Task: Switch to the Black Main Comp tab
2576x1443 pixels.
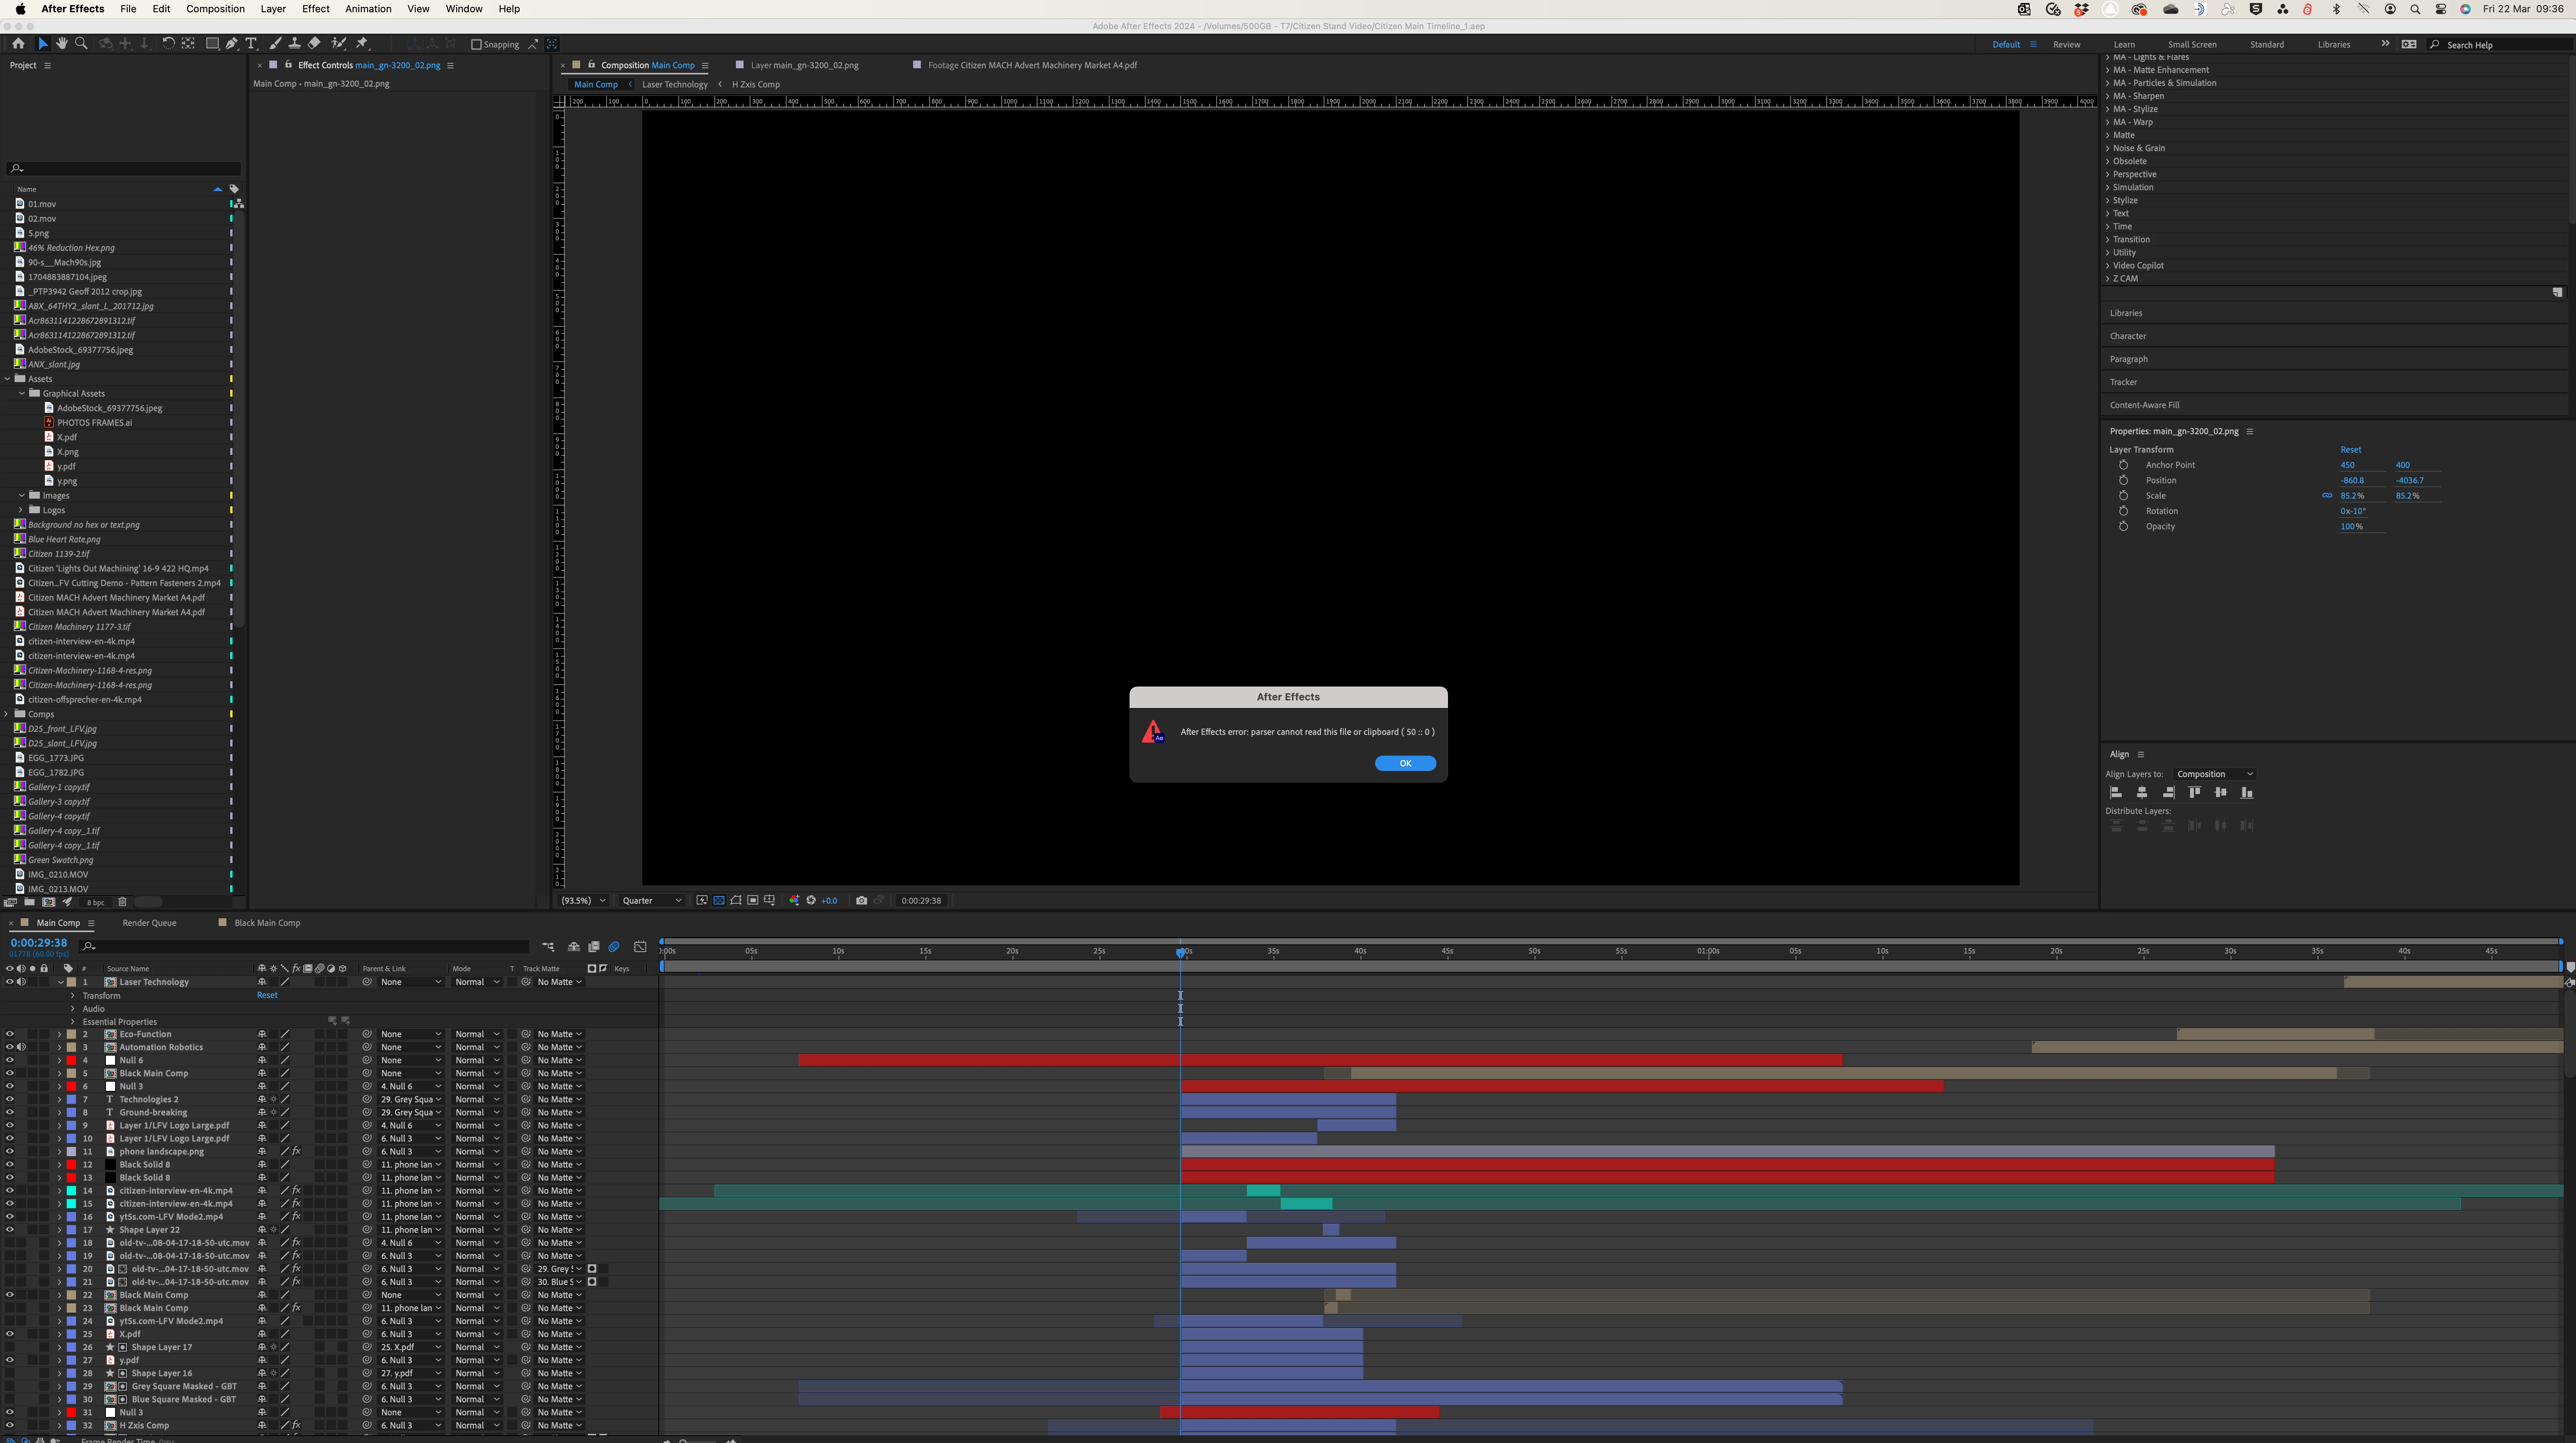Action: [267, 923]
